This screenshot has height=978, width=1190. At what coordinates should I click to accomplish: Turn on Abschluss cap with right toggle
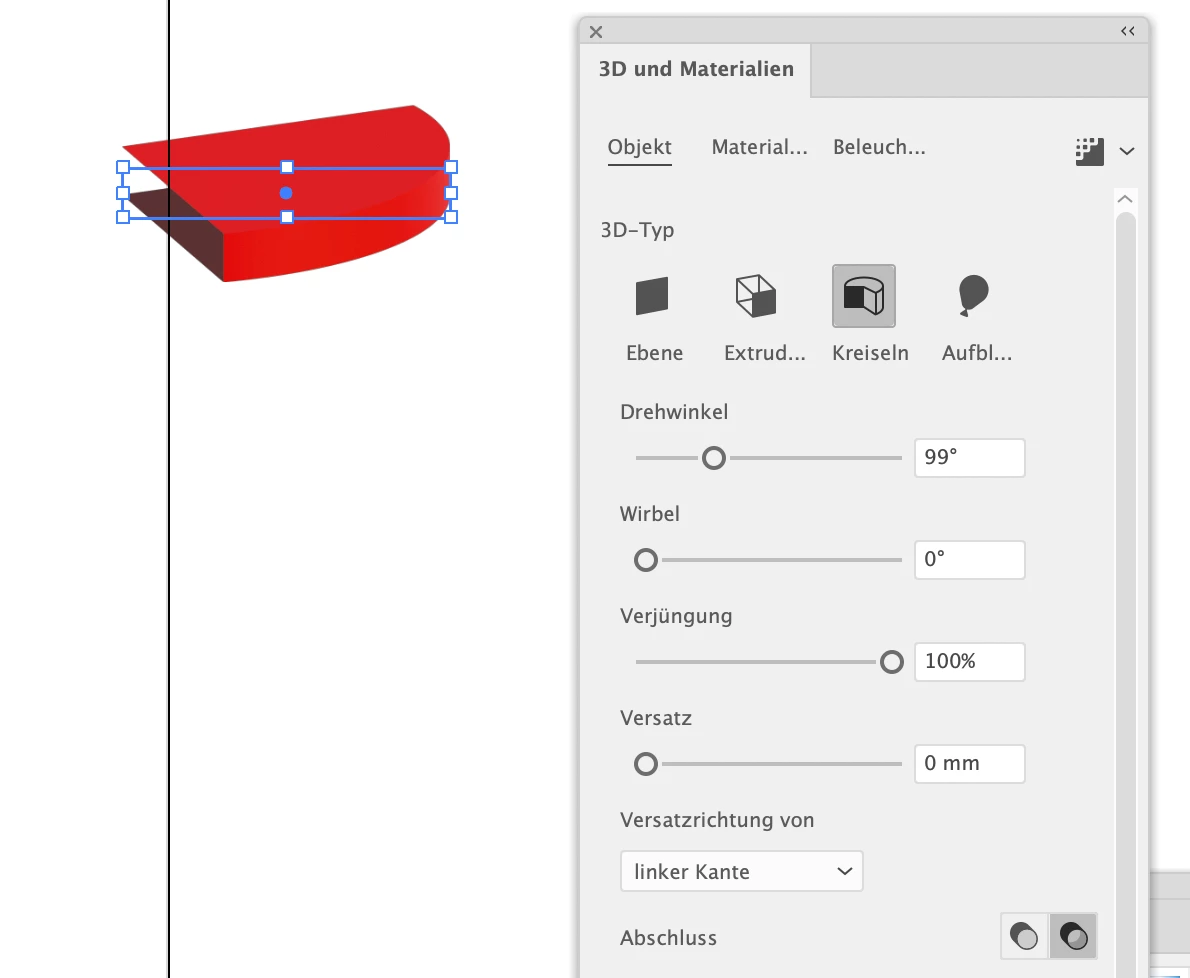coord(1073,936)
